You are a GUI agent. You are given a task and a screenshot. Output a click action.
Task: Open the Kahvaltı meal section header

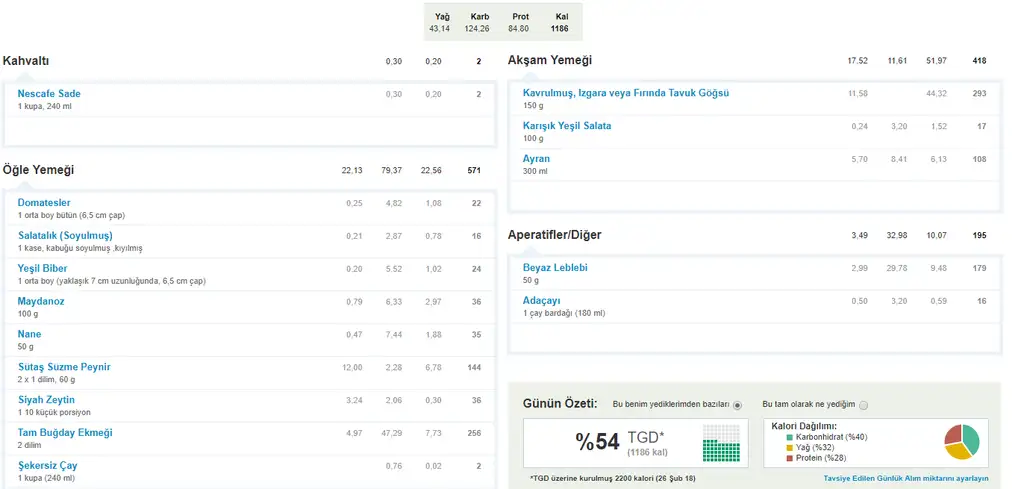26,62
